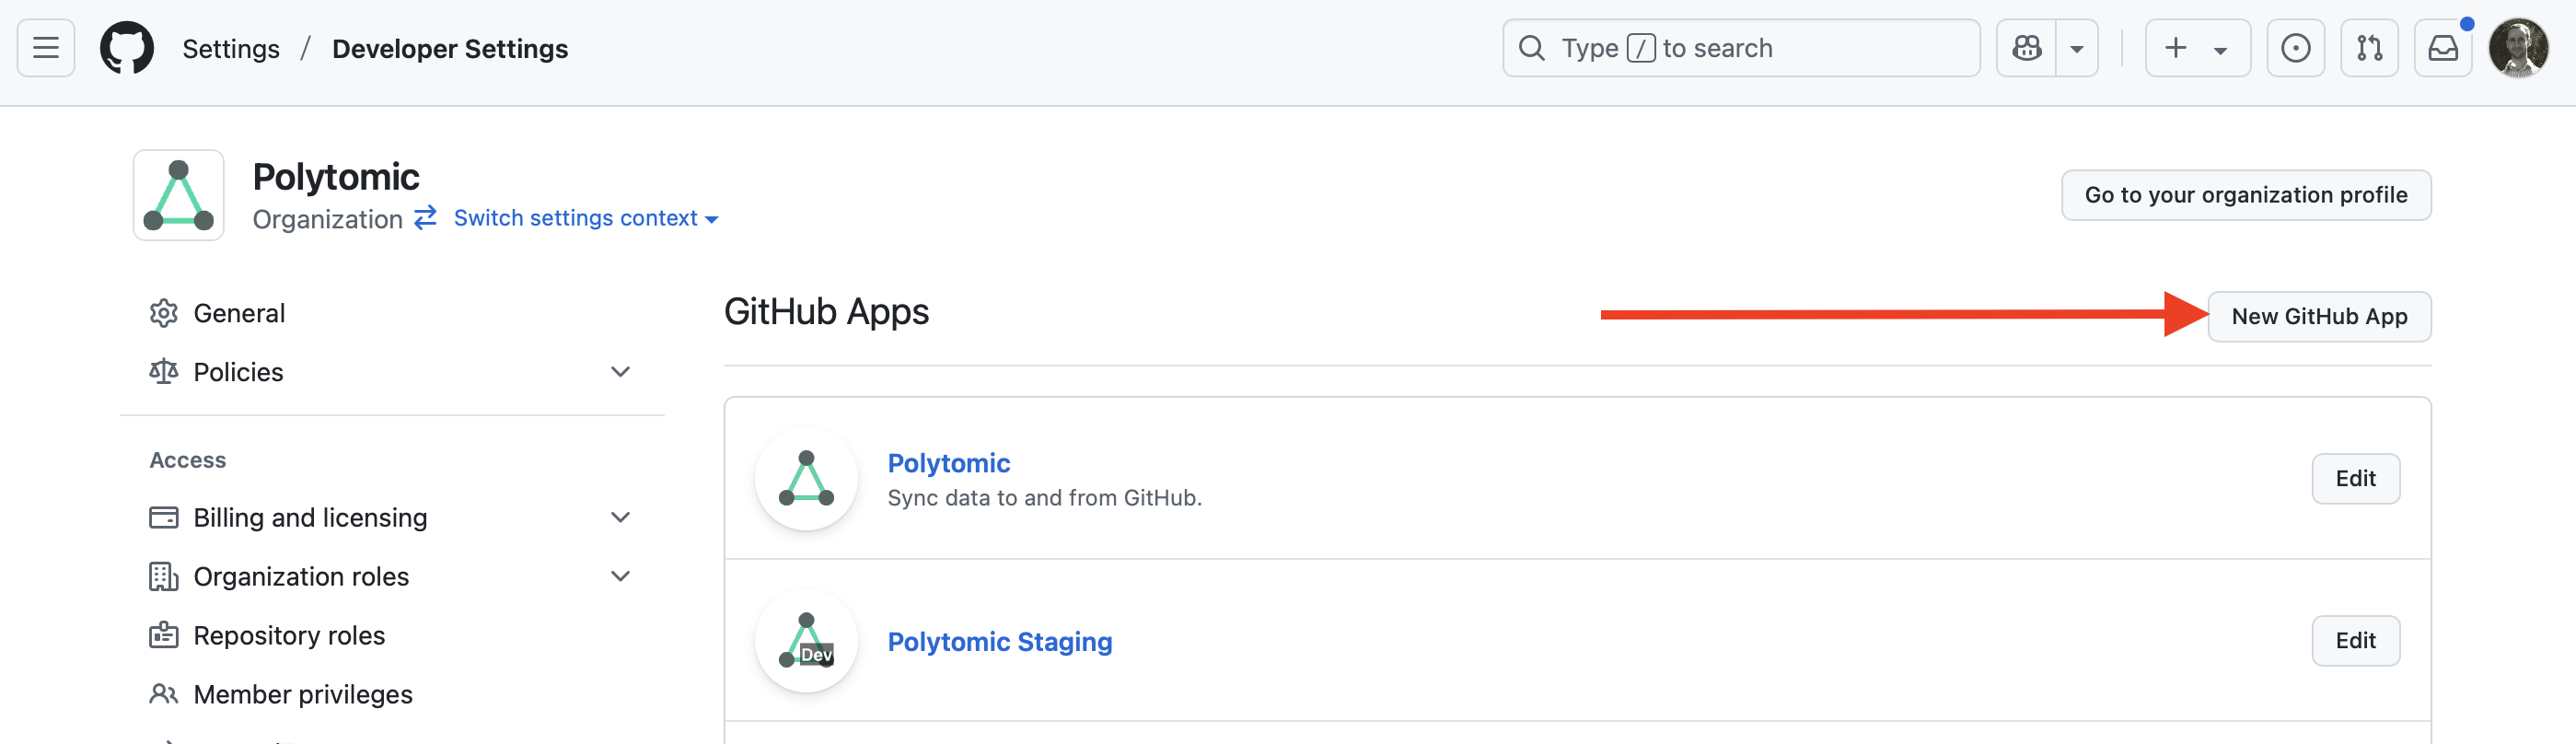Viewport: 2576px width, 744px height.
Task: Open the Issues icon in header
Action: [x=2295, y=48]
